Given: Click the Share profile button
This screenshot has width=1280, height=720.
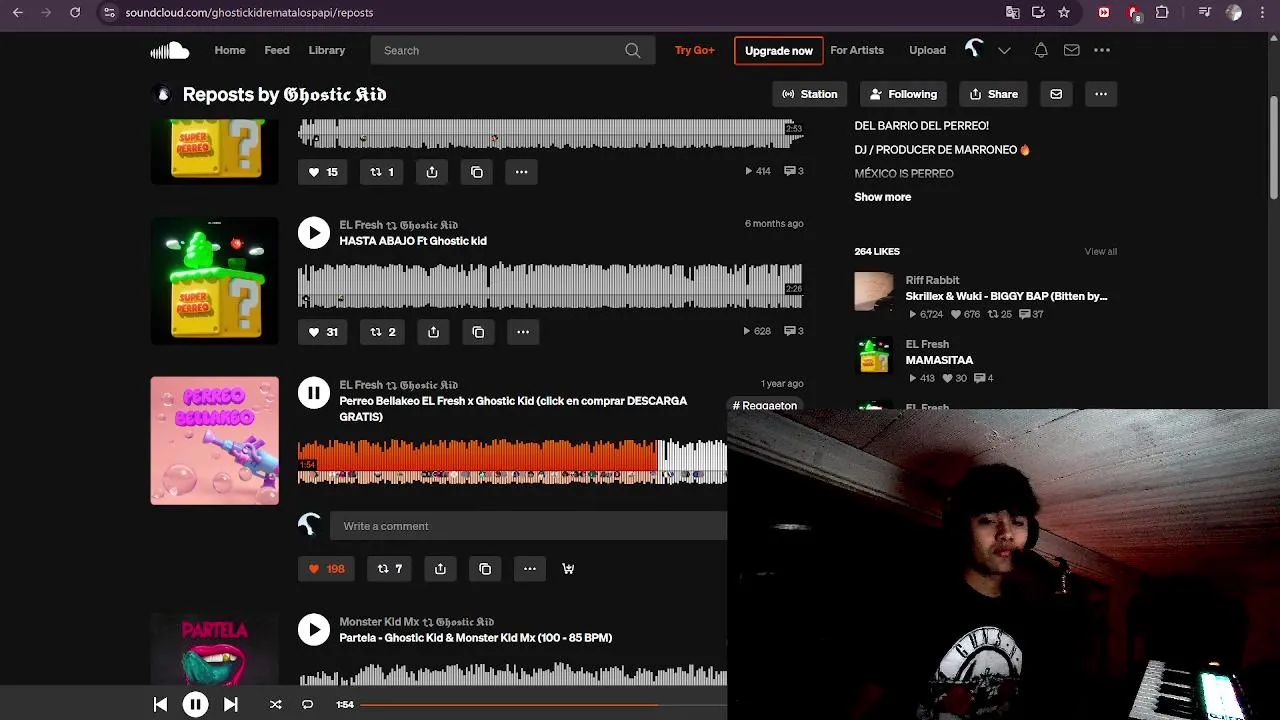Looking at the screenshot, I should [x=994, y=94].
